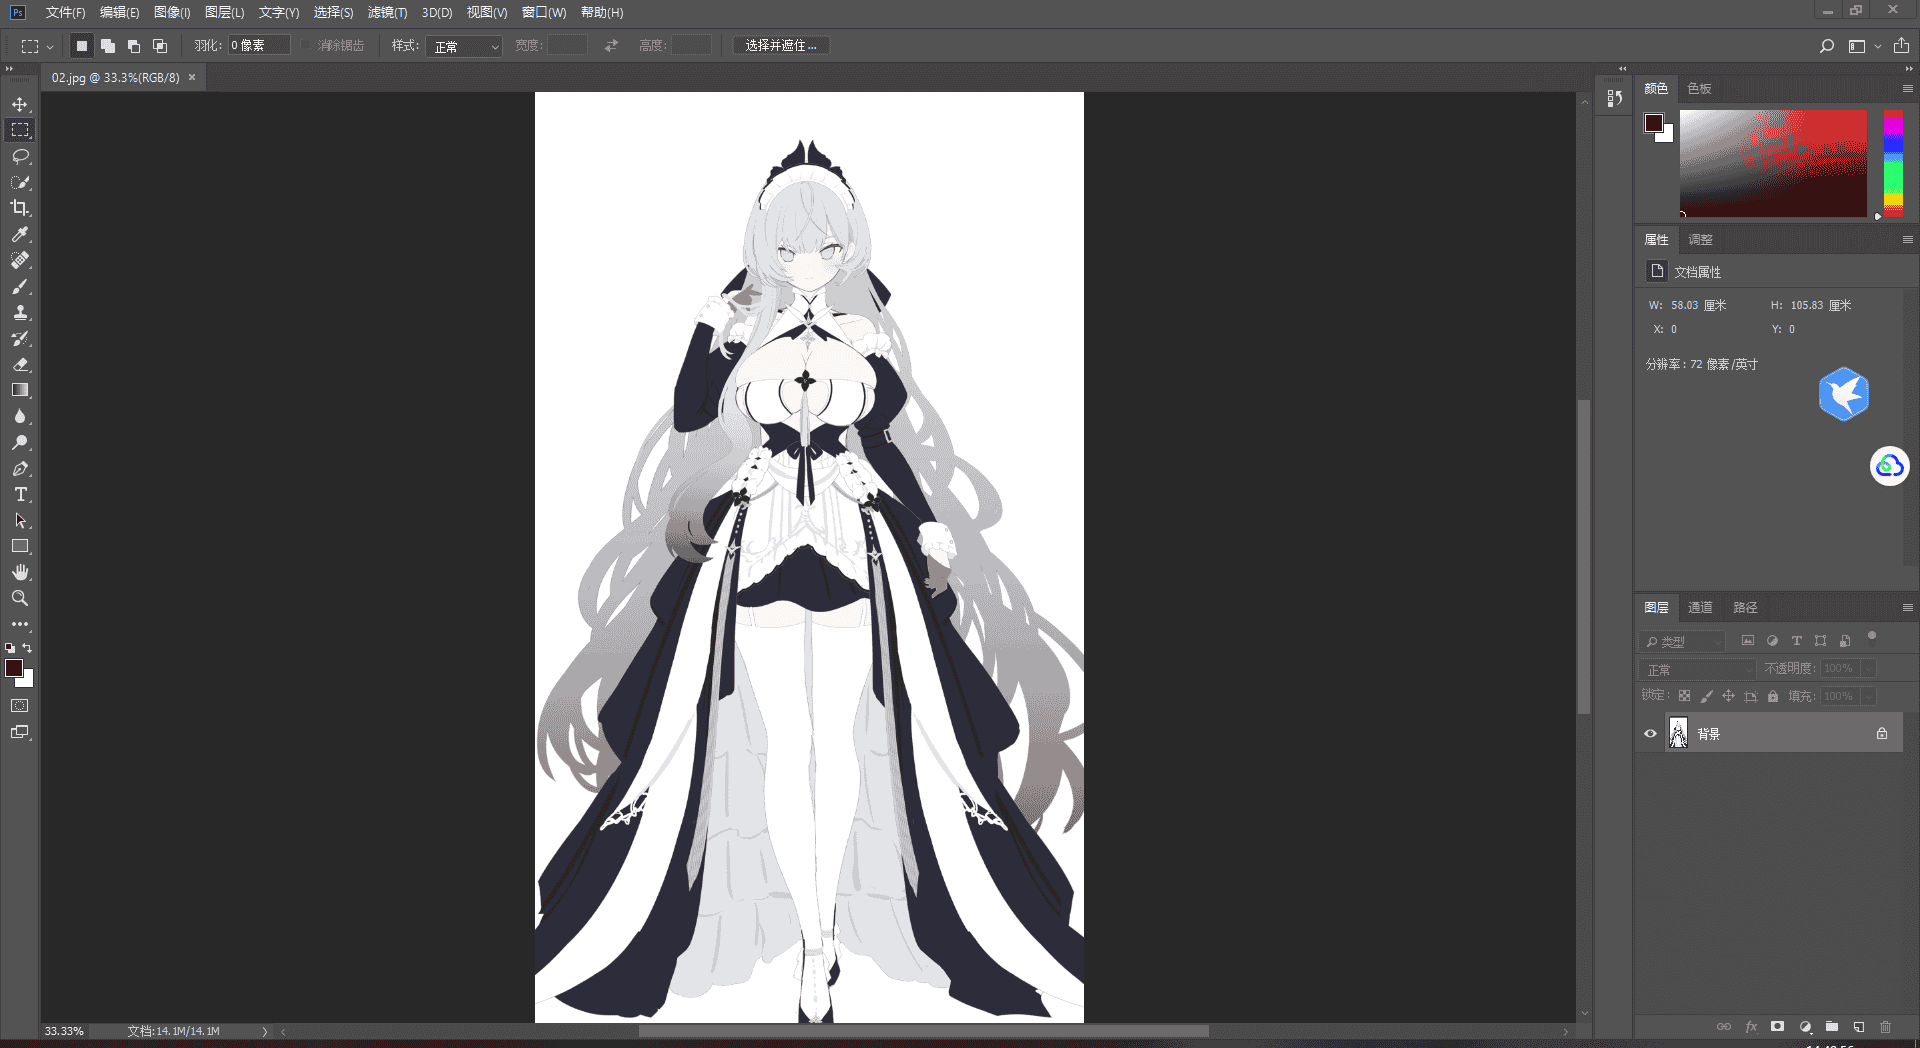Switch to the 通道 channels tab
Screen dimensions: 1920x1048
tap(1700, 608)
